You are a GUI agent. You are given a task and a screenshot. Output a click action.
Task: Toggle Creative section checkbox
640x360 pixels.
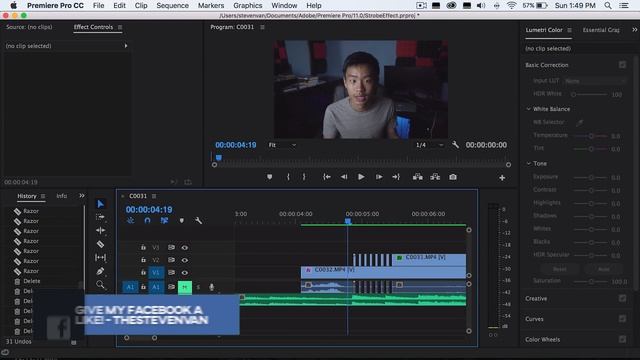pos(622,298)
